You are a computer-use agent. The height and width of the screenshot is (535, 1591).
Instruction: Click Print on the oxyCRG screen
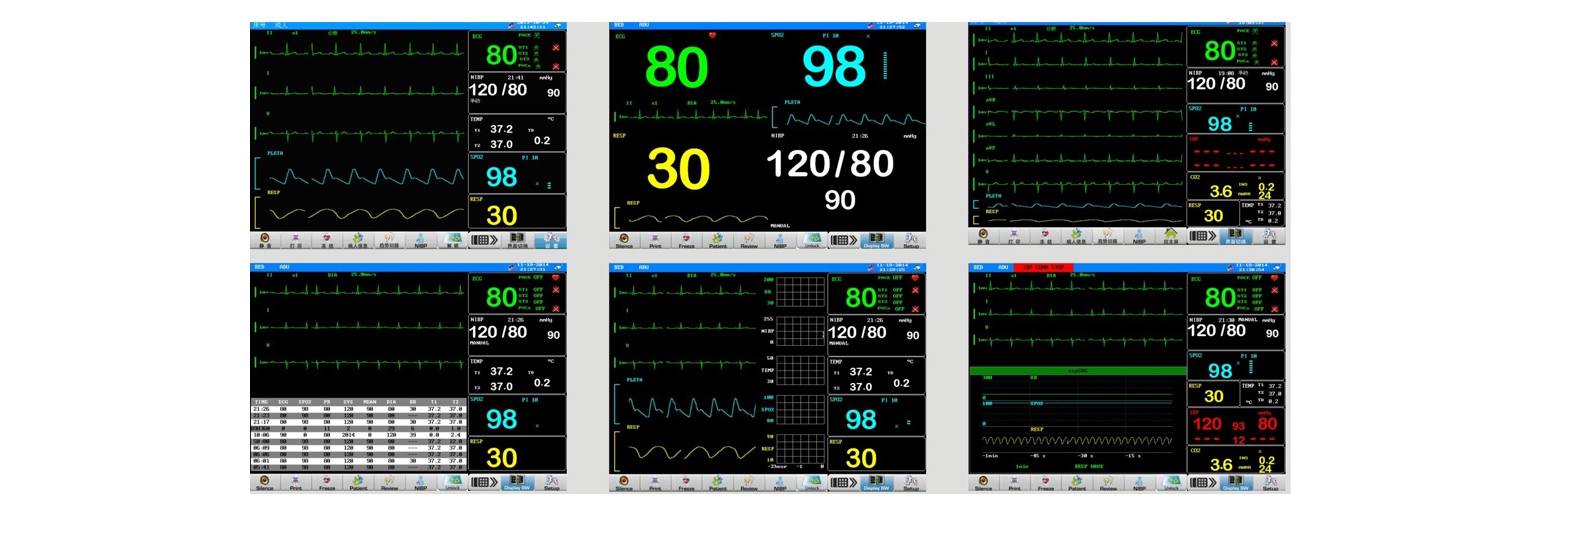(x=1014, y=483)
